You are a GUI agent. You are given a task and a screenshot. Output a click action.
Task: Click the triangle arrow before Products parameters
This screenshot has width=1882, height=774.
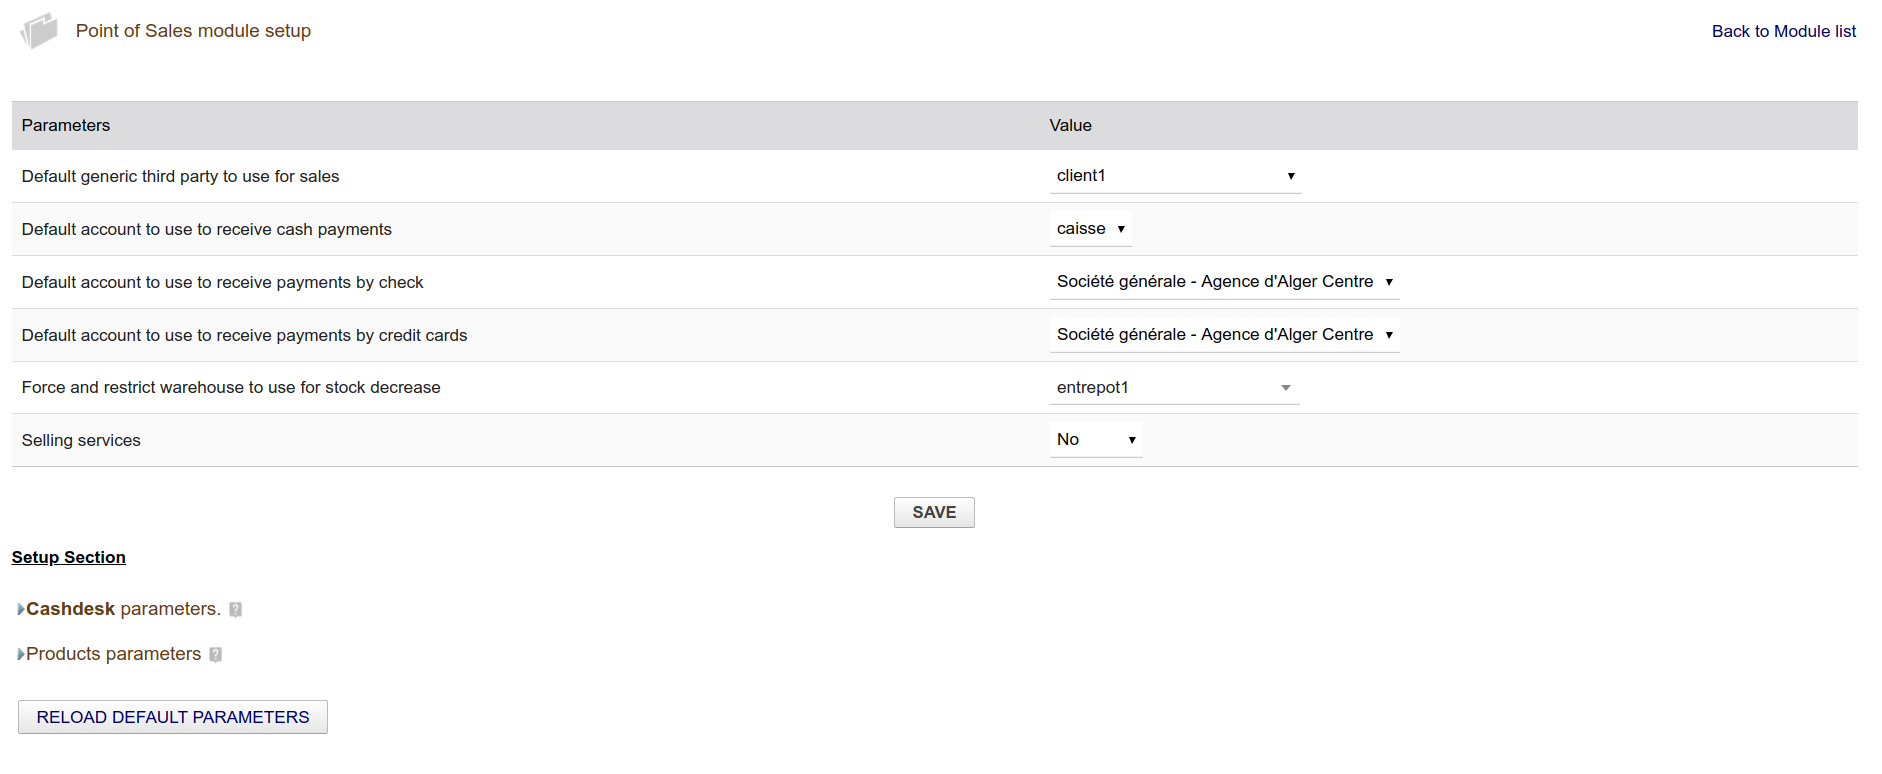click(x=20, y=655)
